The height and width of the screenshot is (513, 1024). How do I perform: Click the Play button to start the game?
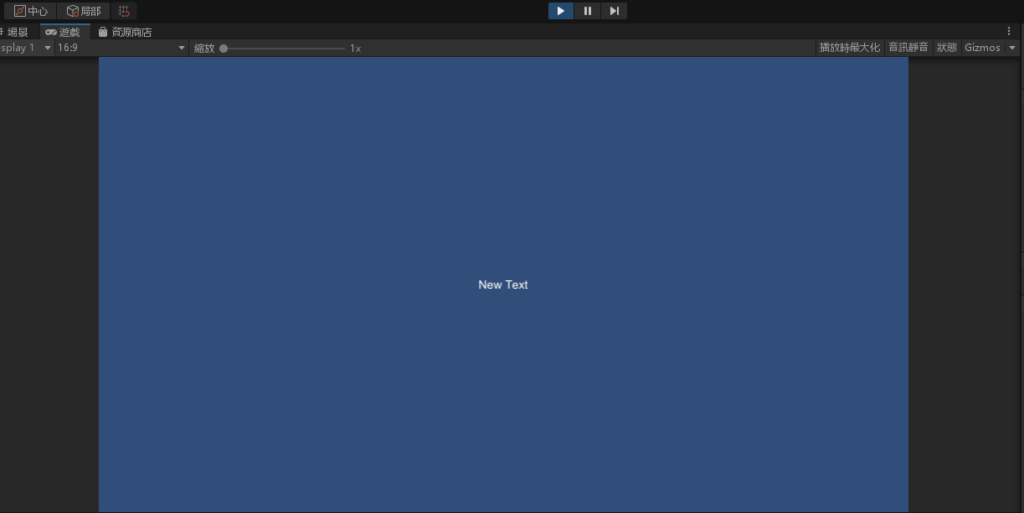coord(560,11)
